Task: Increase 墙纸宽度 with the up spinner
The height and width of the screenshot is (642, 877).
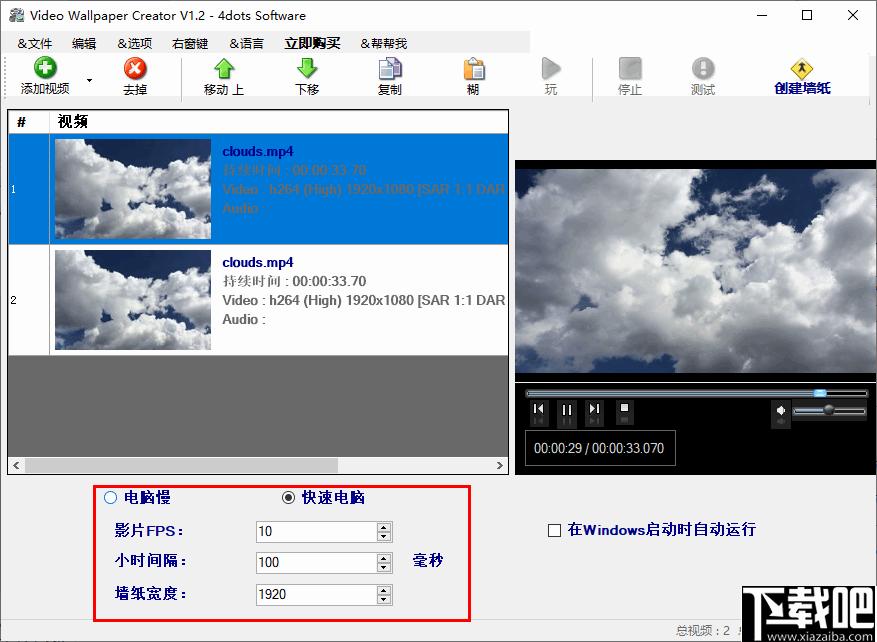Action: coord(384,590)
